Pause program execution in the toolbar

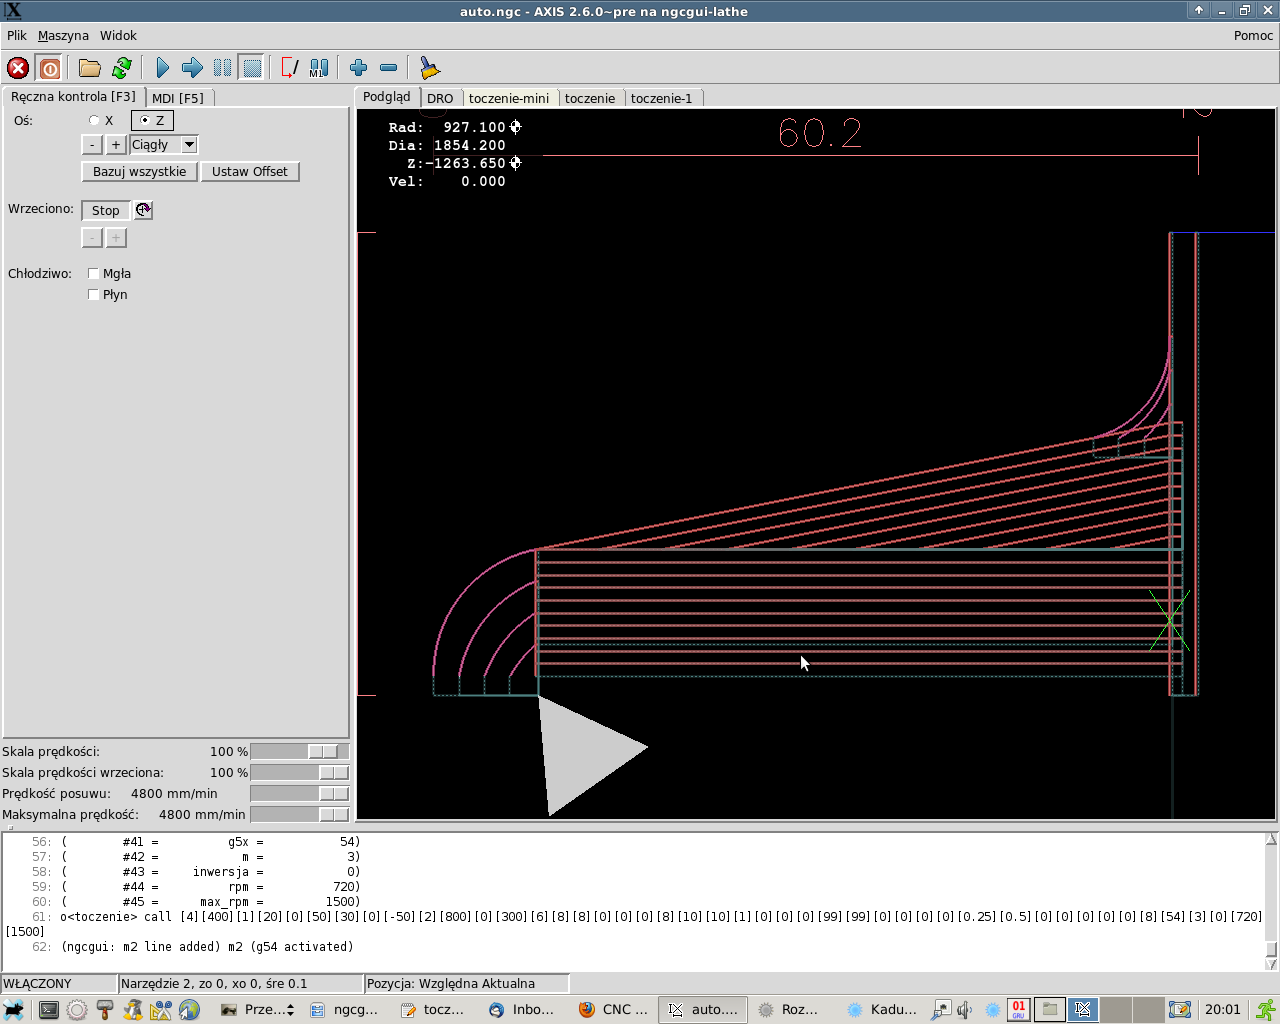point(222,68)
